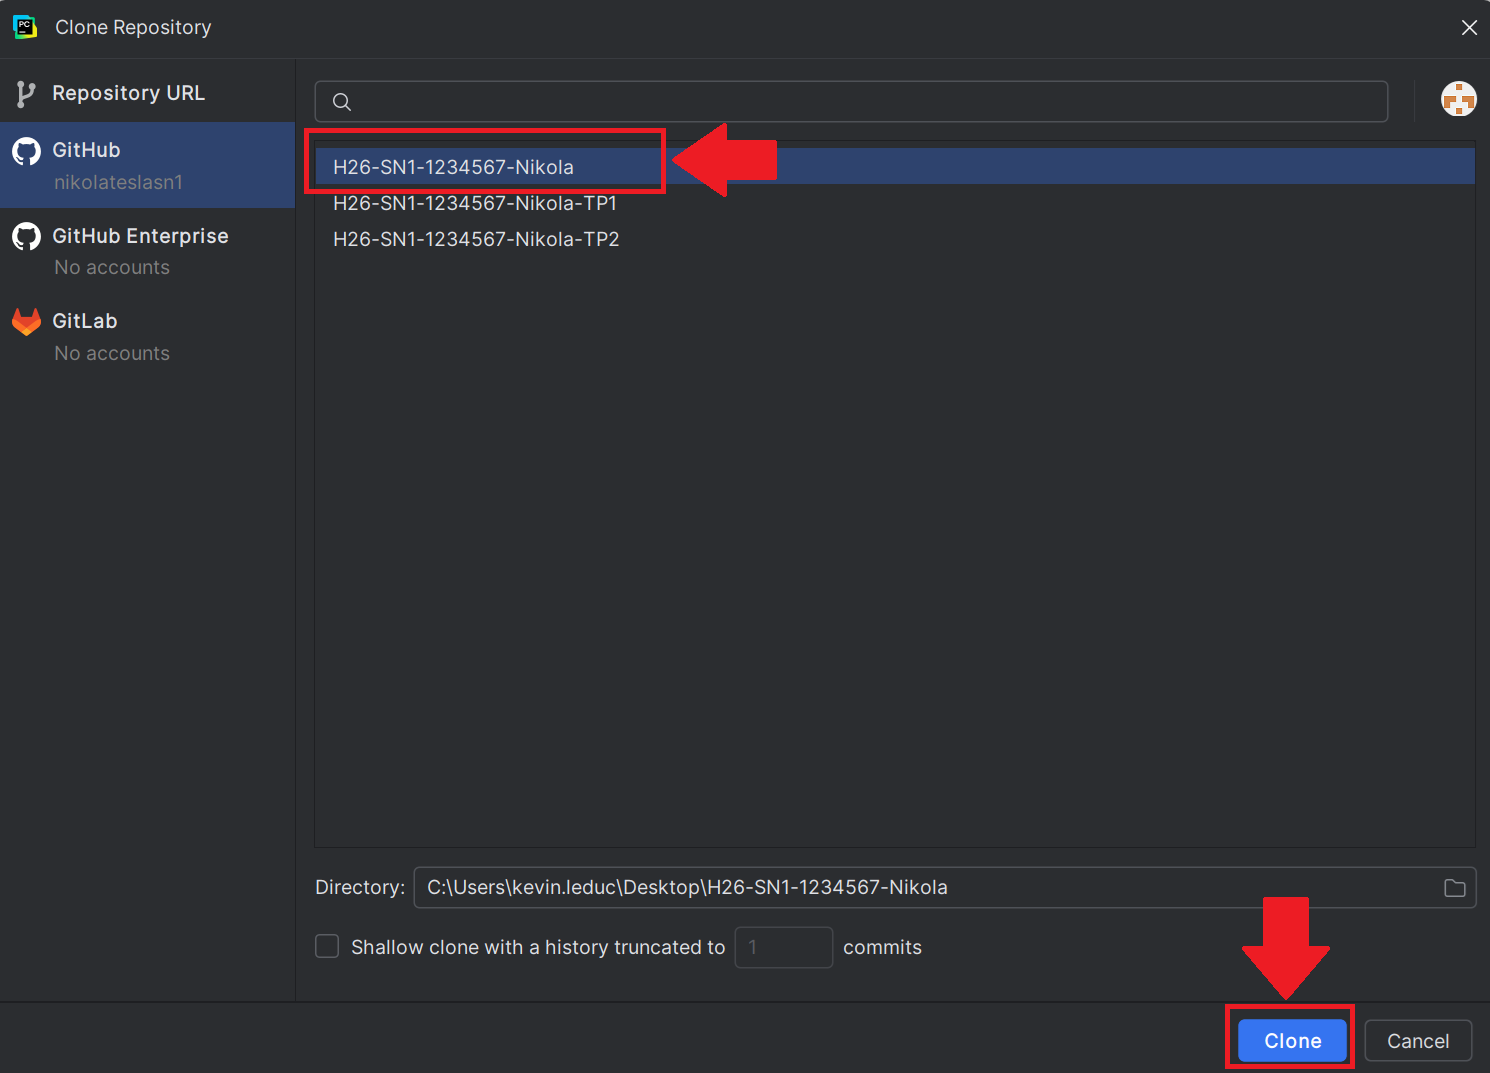
Task: Click the GitHub account avatar icon
Action: point(1458,100)
